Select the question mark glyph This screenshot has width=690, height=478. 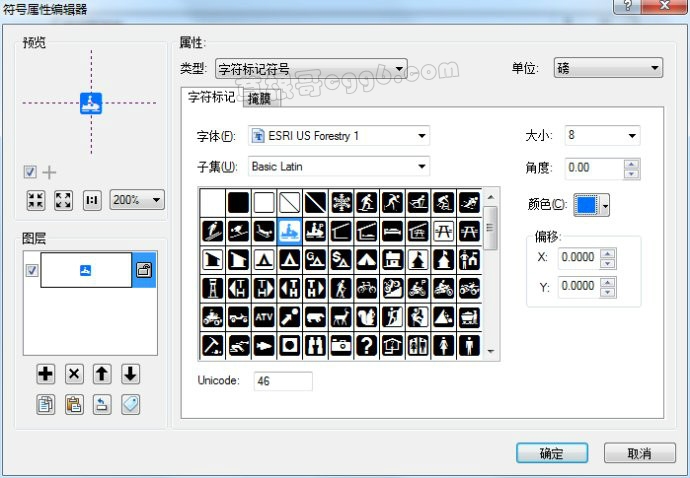(x=367, y=346)
